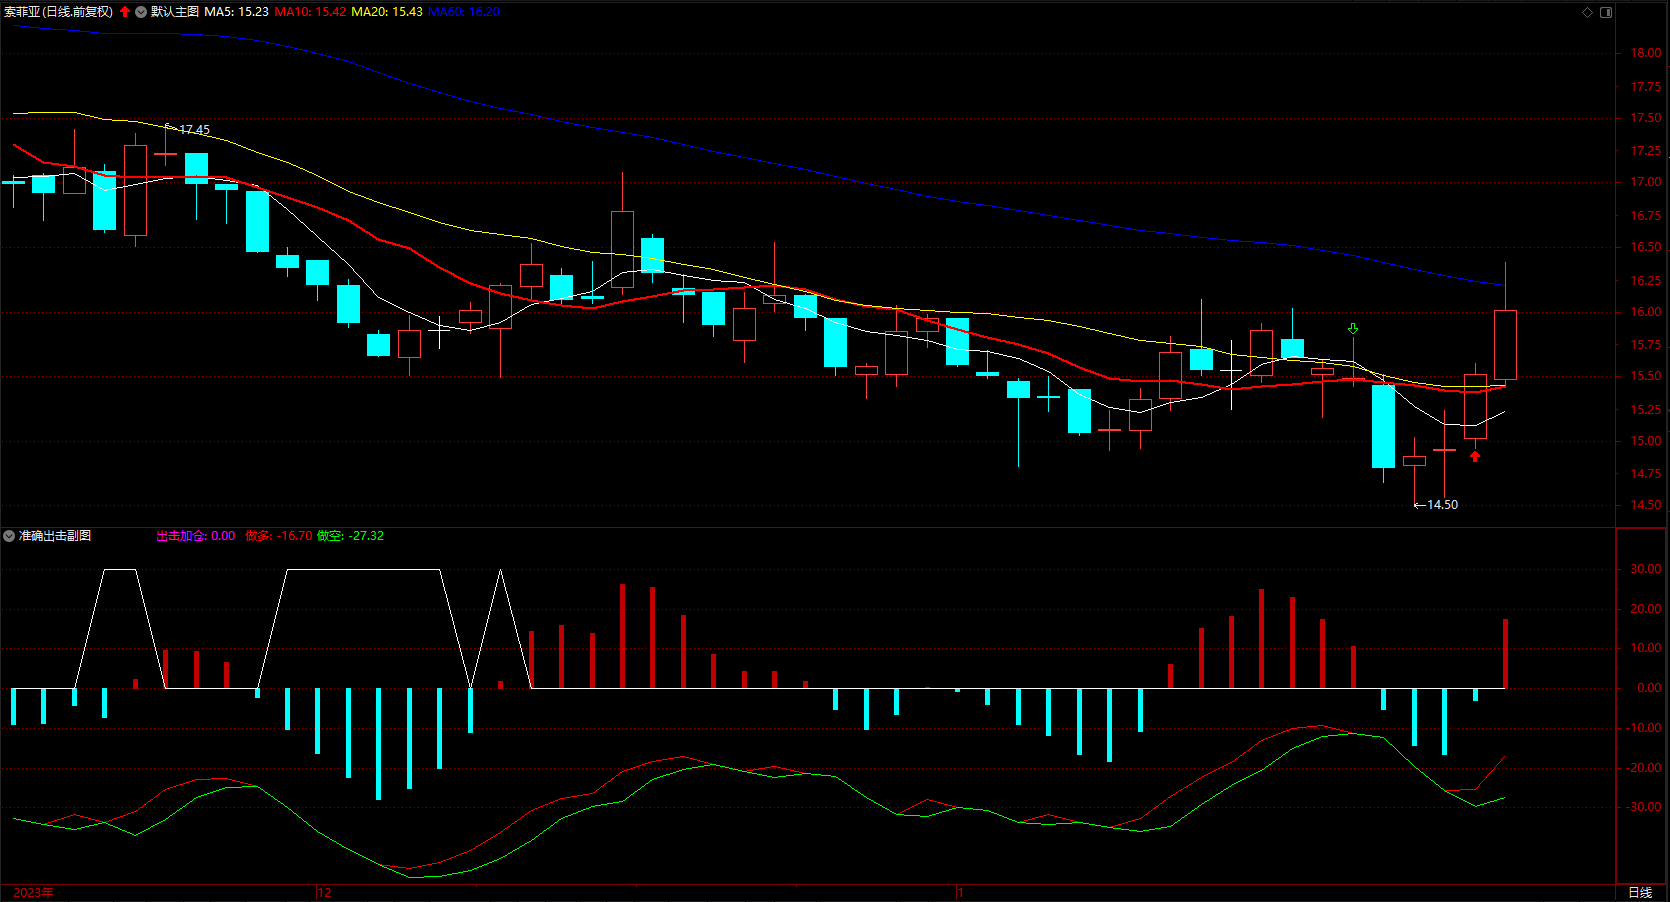Click the red up arrow beside 索菲亚
Viewport: 1670px width, 902px height.
coord(125,12)
